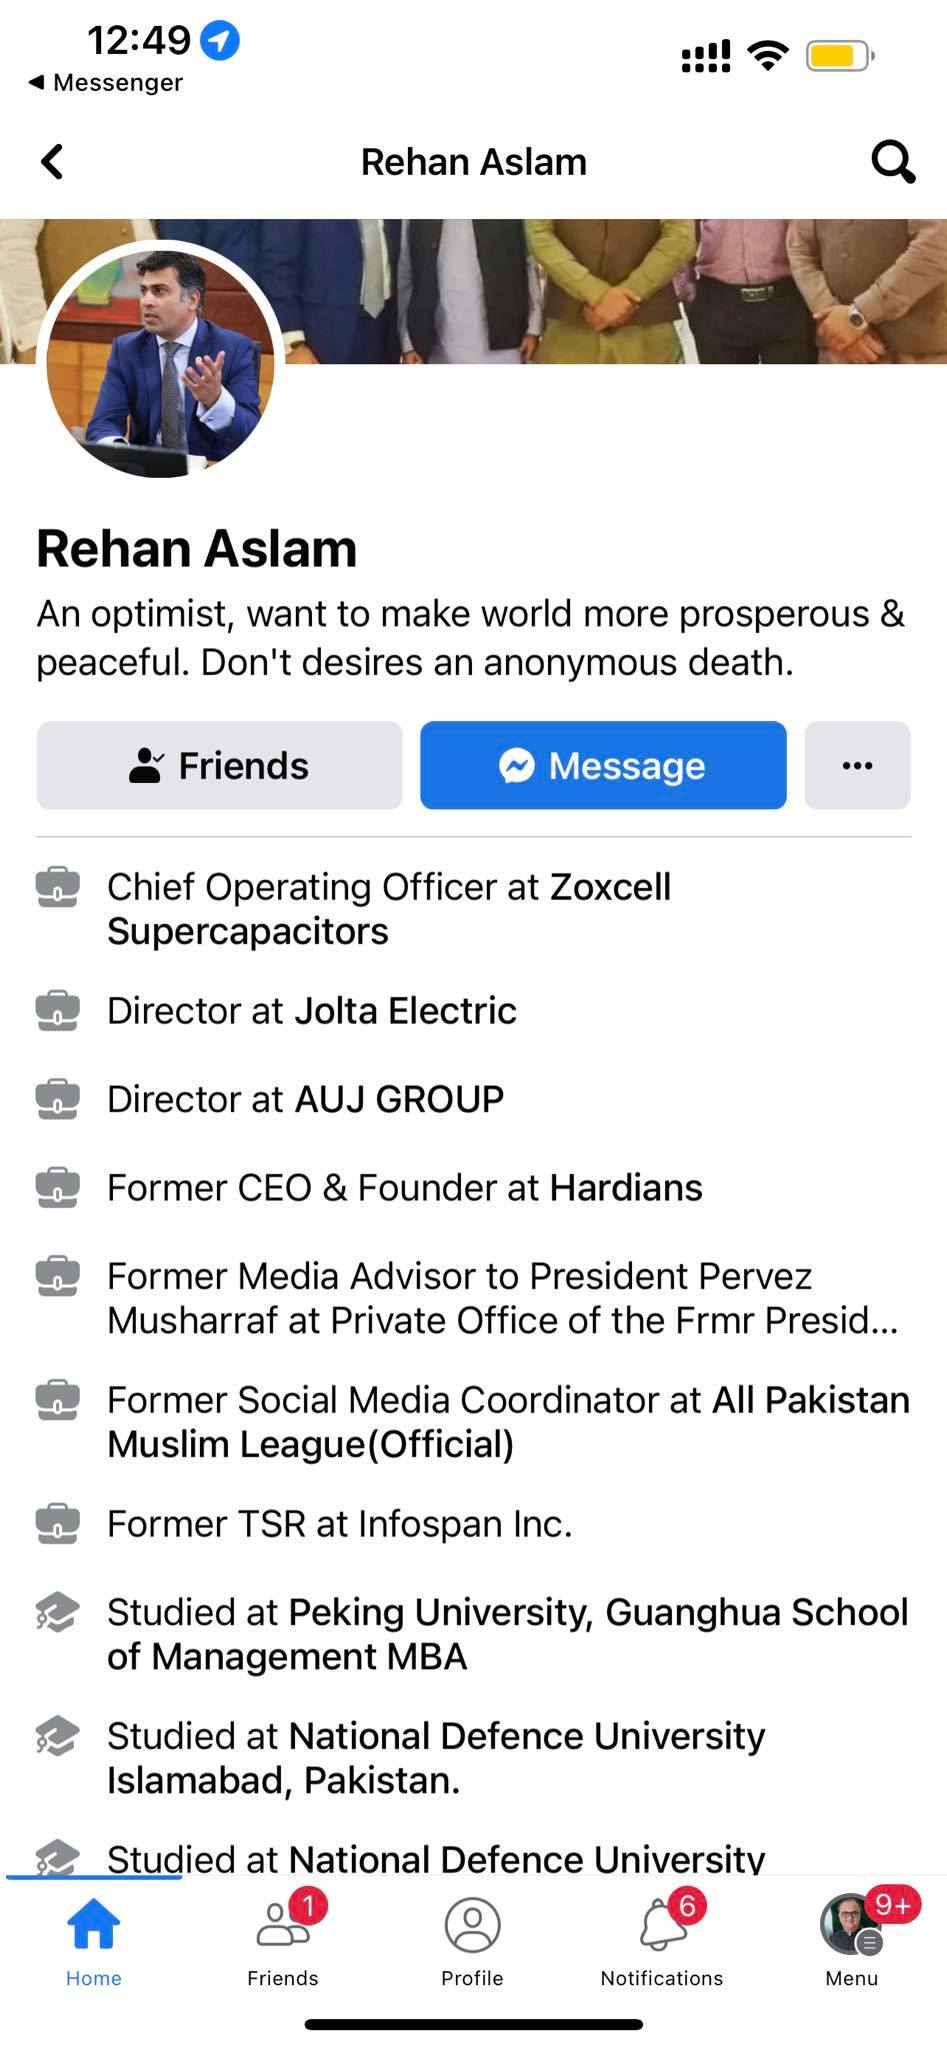Open search with magnifying glass icon
947x2048 pixels.
[x=893, y=161]
